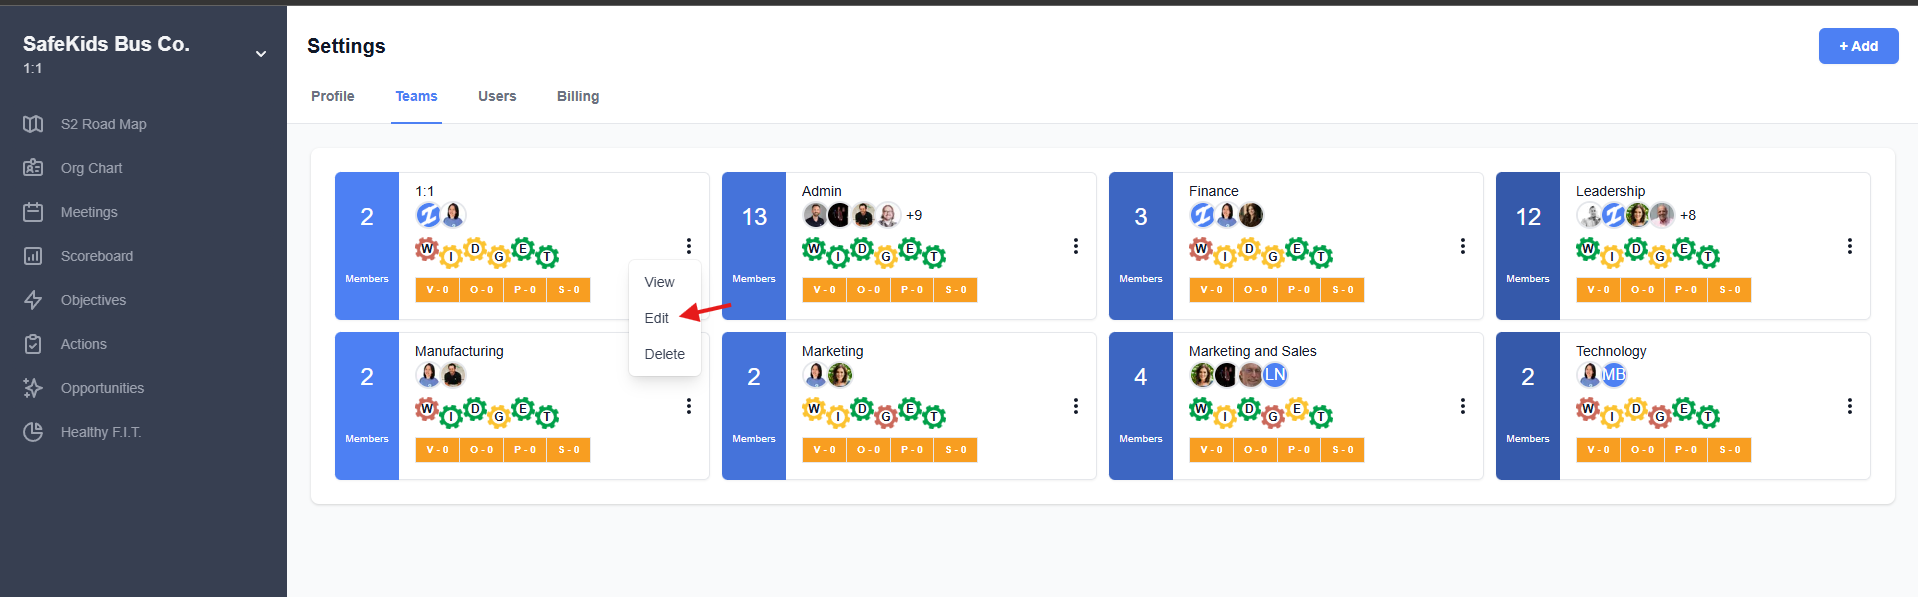The height and width of the screenshot is (597, 1918).
Task: Open the Marketing team options menu
Action: [1075, 406]
